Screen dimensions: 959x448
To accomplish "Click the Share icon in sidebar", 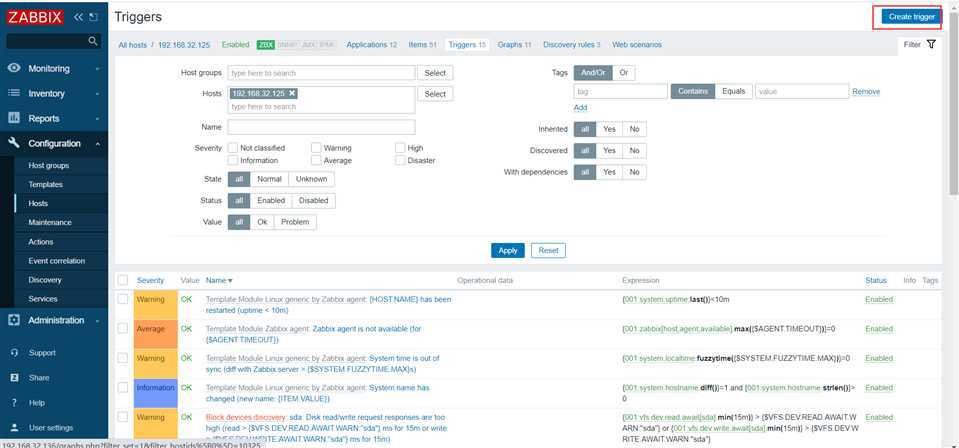I will tap(15, 378).
